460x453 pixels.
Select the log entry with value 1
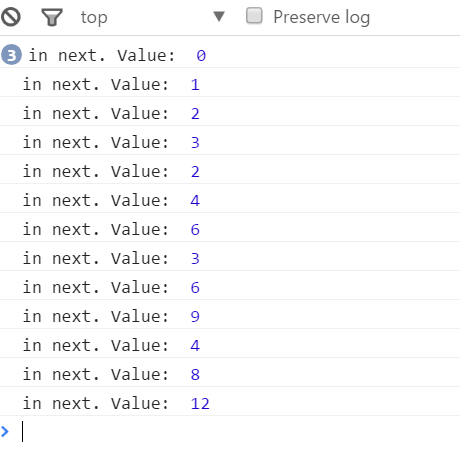(230, 84)
